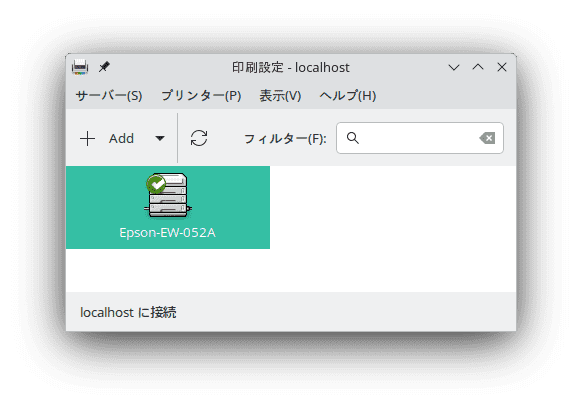Open the プリンター(P) menu
The image size is (582, 409).
(x=201, y=96)
